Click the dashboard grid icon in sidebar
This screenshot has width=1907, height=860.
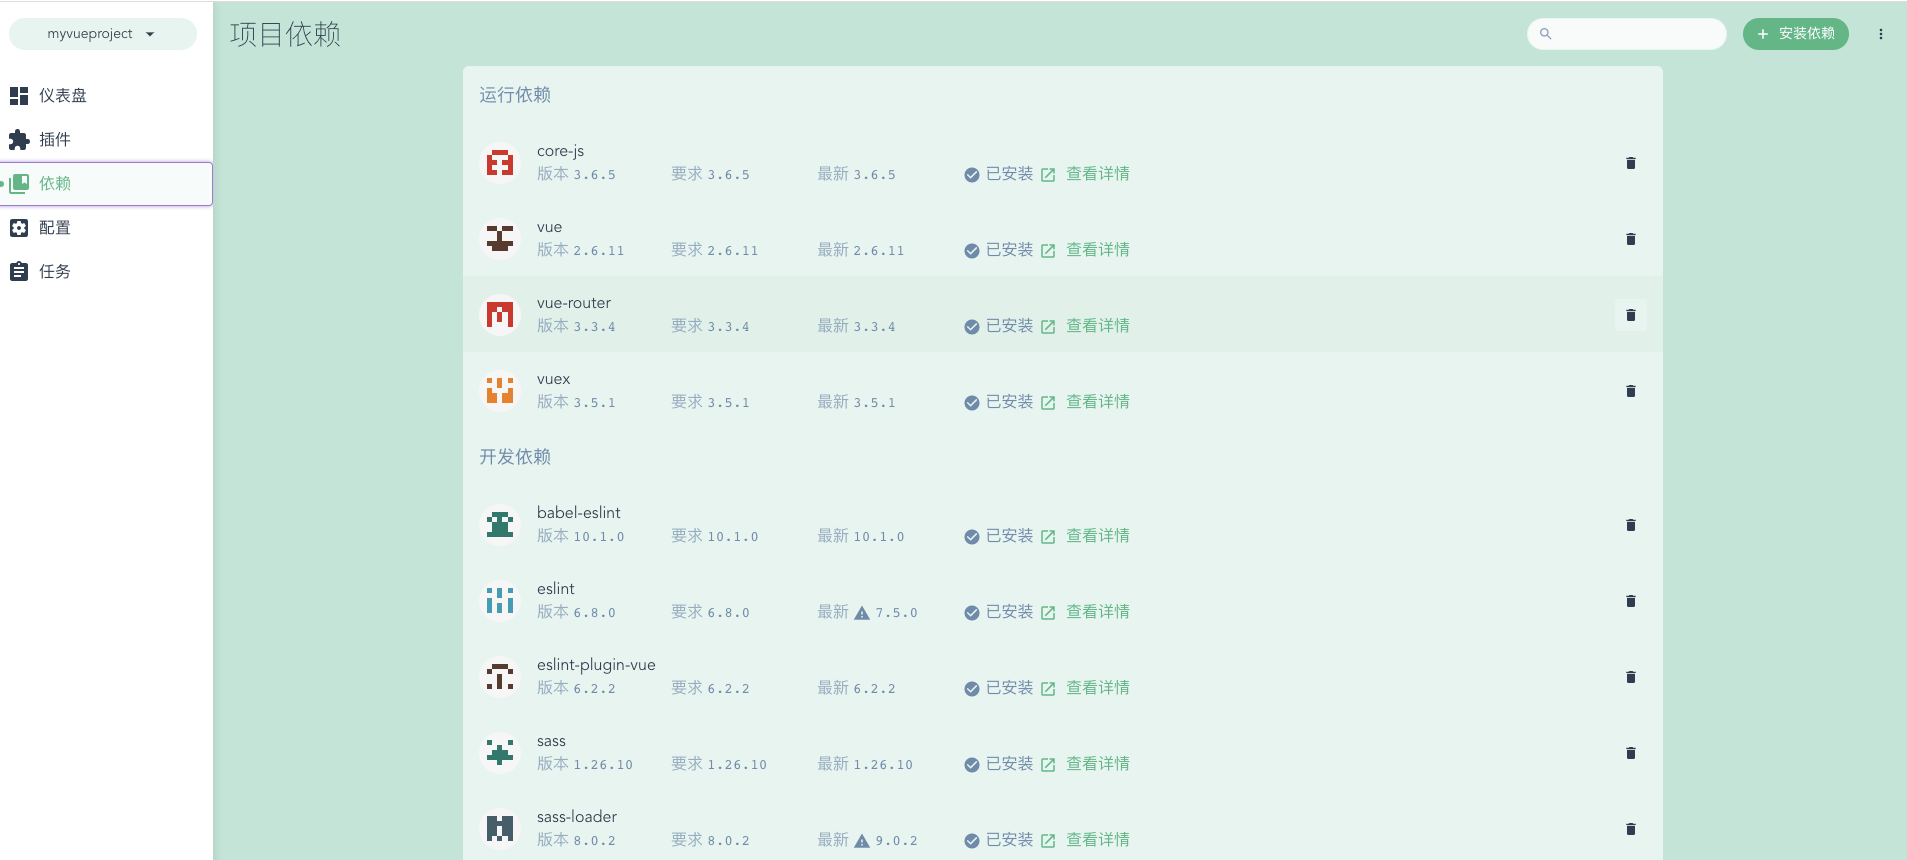click(x=19, y=96)
